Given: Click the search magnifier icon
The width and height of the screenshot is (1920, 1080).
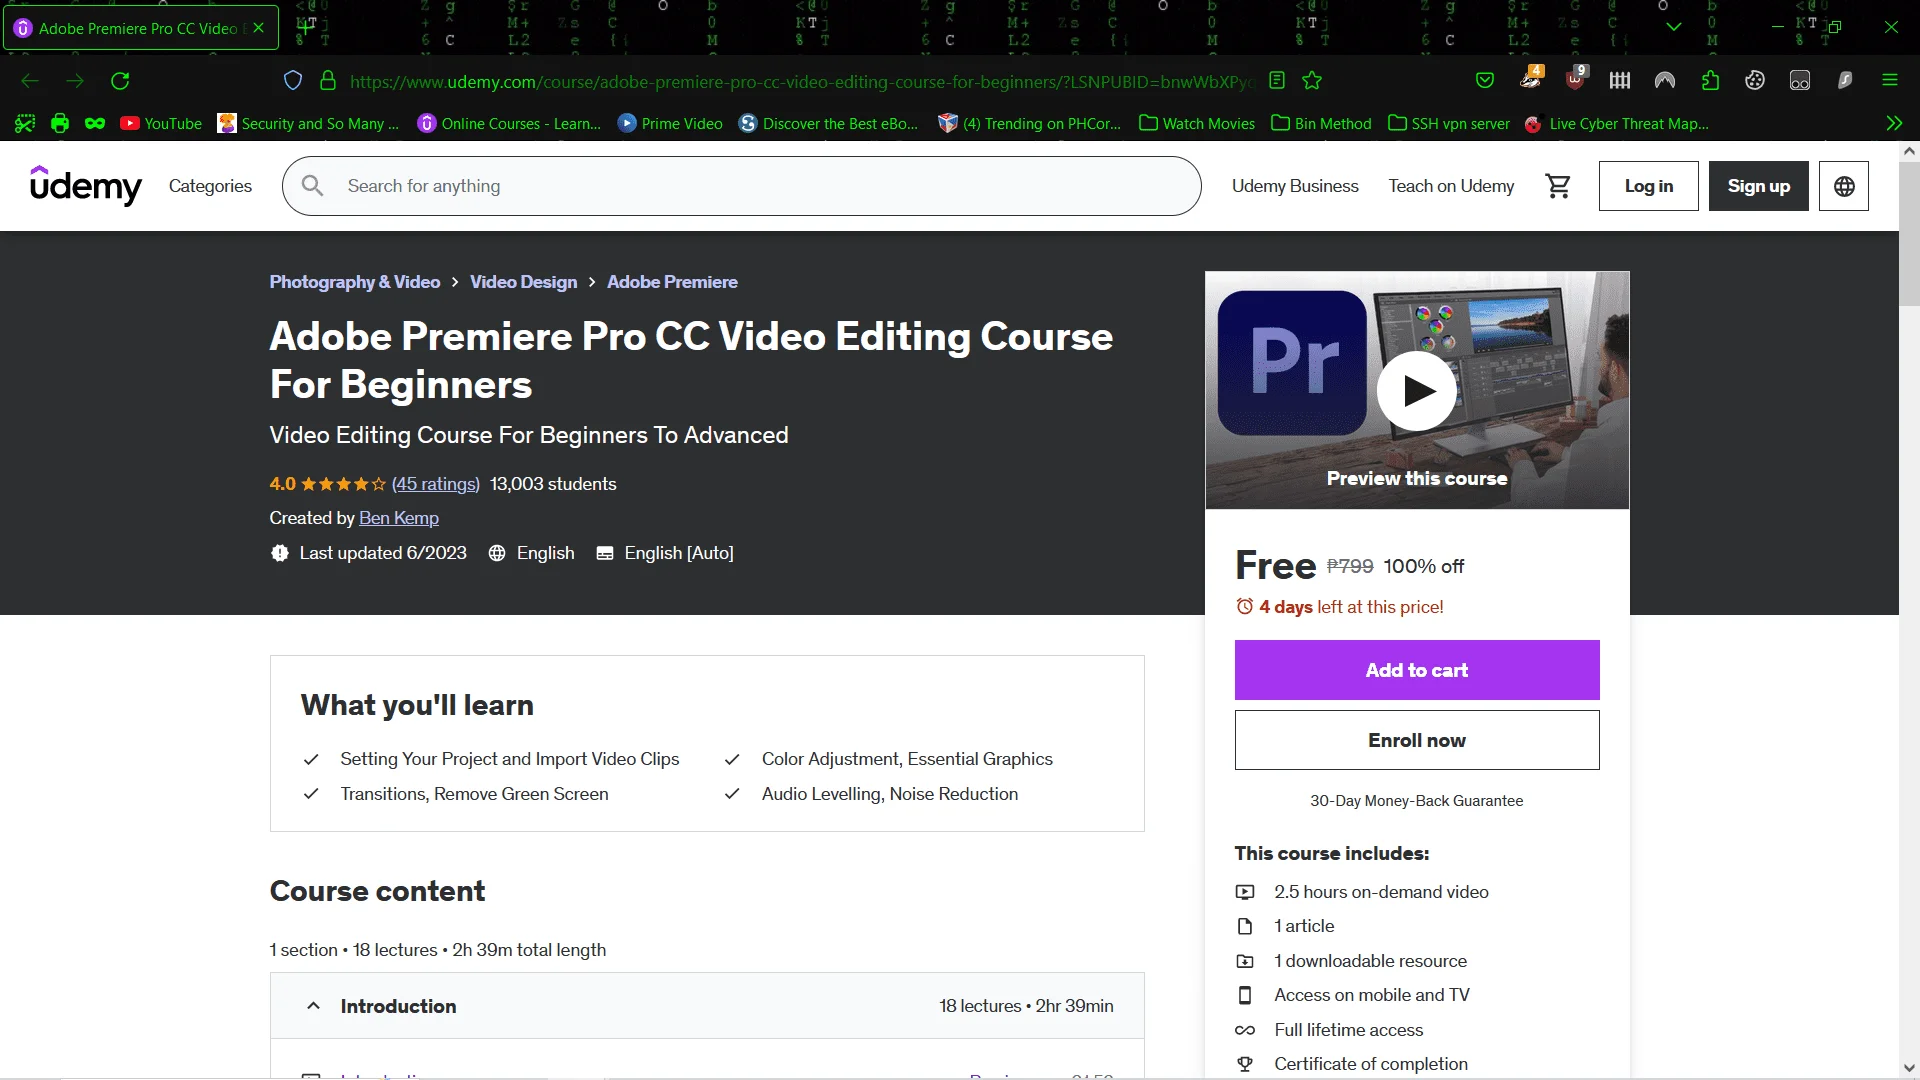Looking at the screenshot, I should pos(313,186).
